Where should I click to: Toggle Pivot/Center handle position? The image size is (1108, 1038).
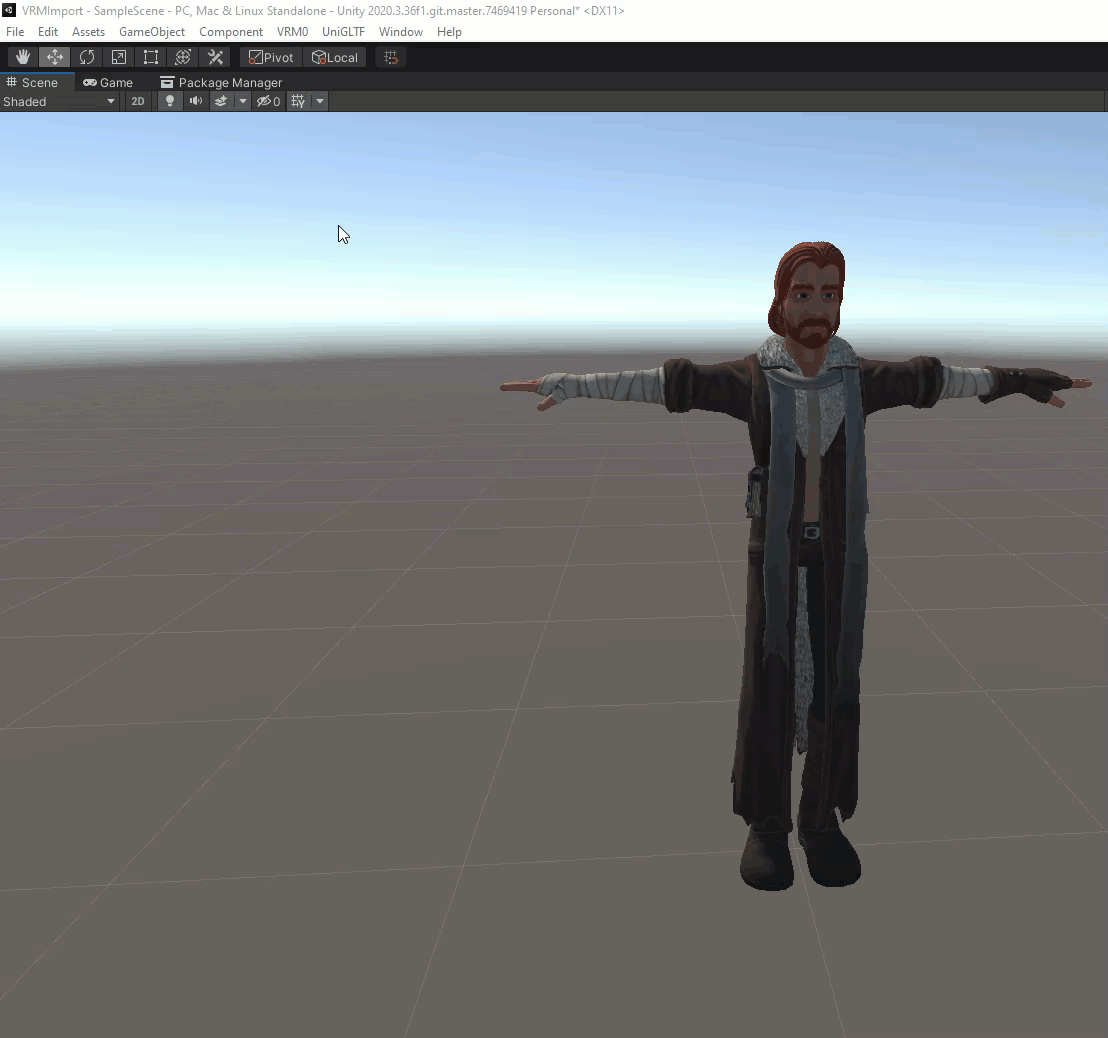(271, 57)
